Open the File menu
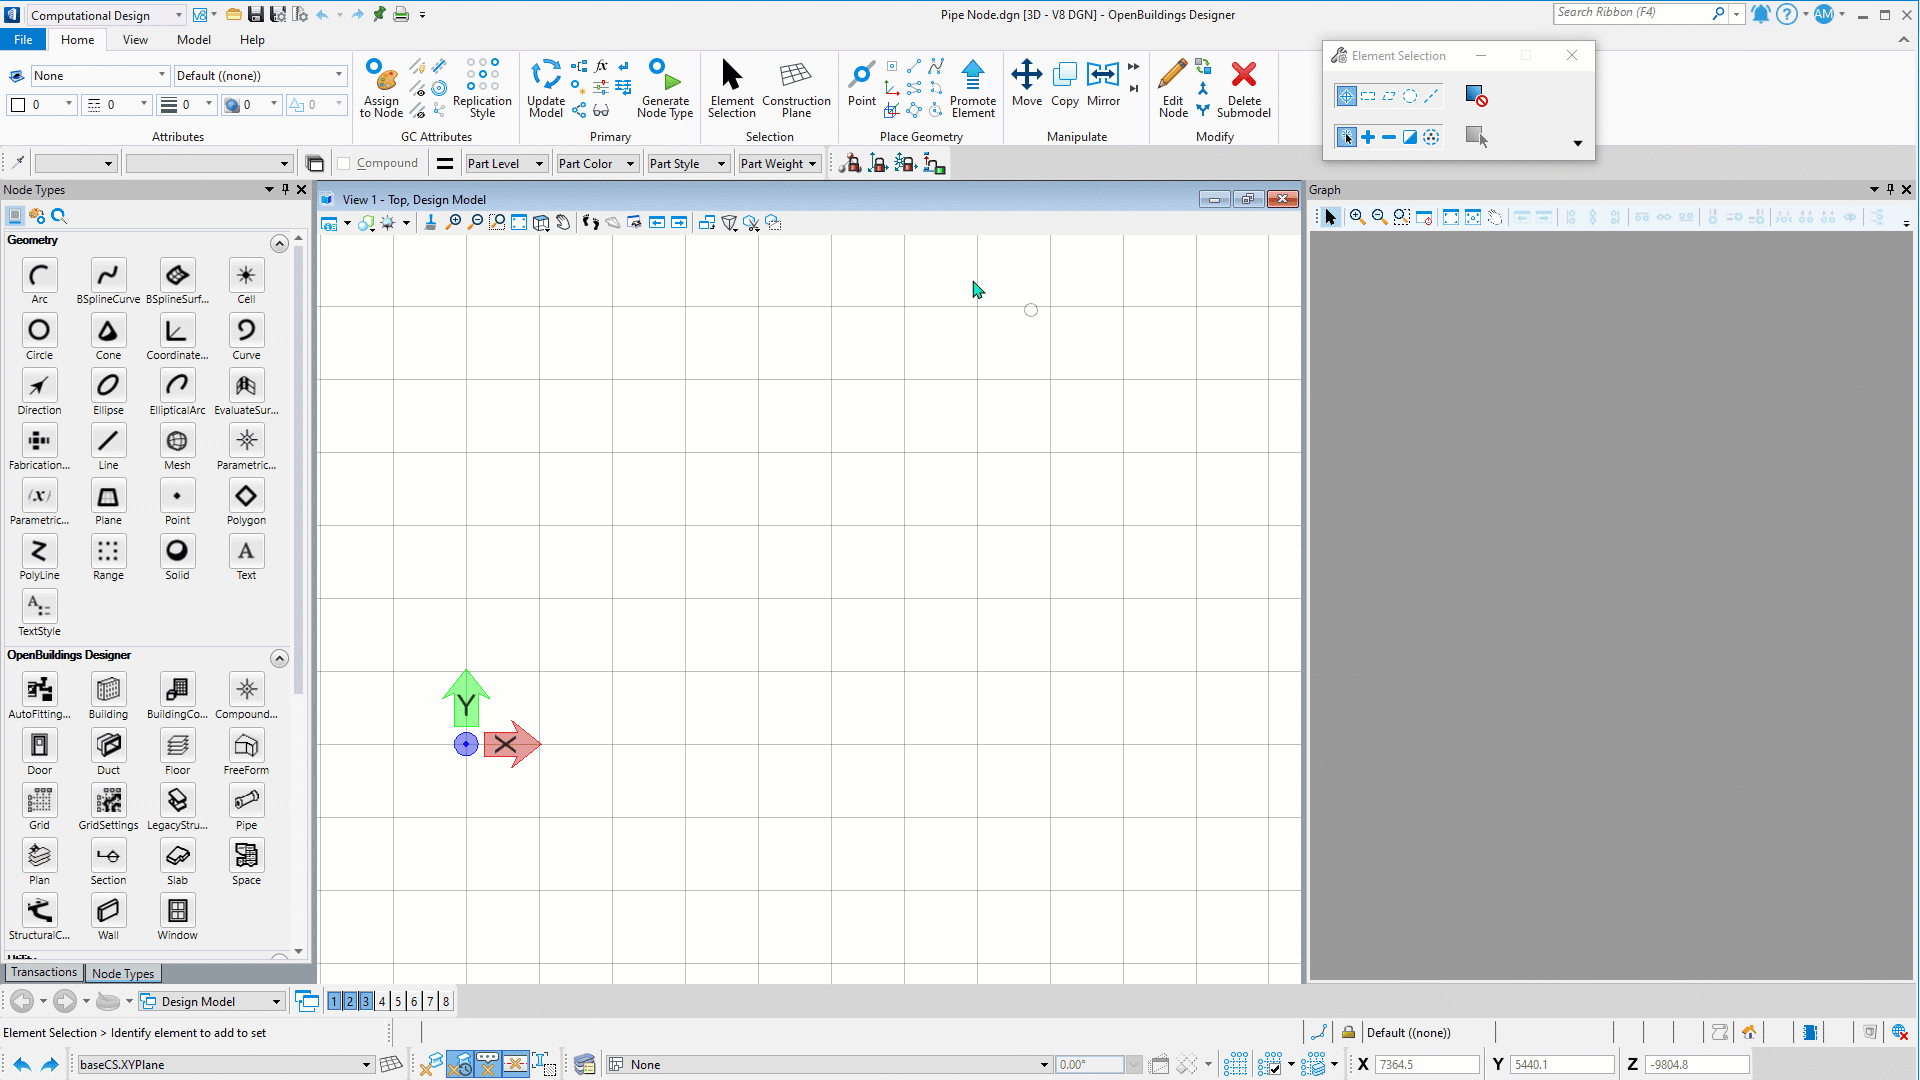Viewport: 1920px width, 1080px height. (23, 39)
